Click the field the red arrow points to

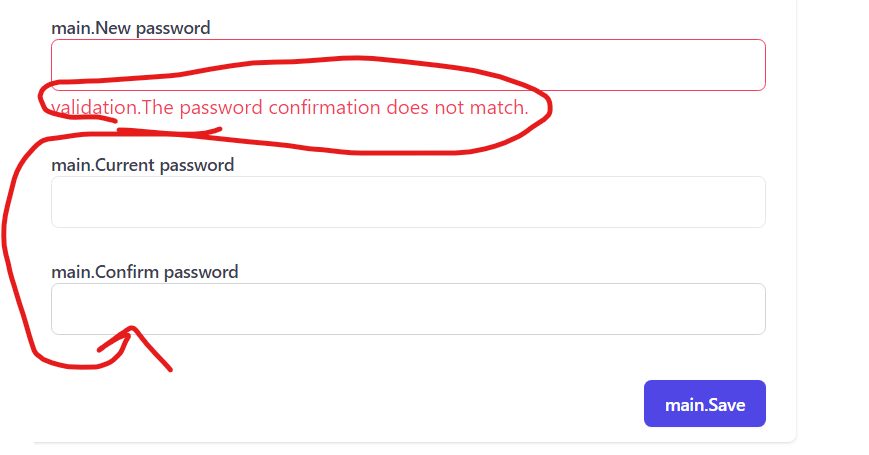point(408,309)
